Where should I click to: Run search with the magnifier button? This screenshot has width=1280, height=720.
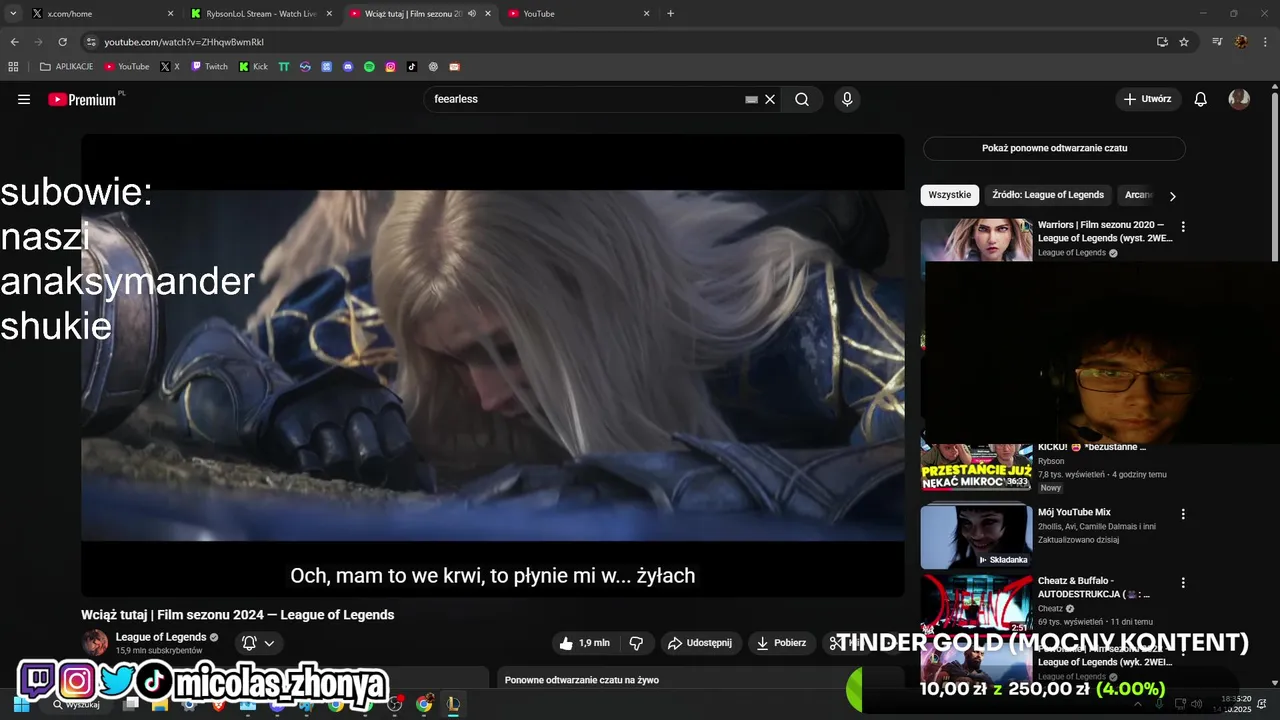click(x=802, y=99)
